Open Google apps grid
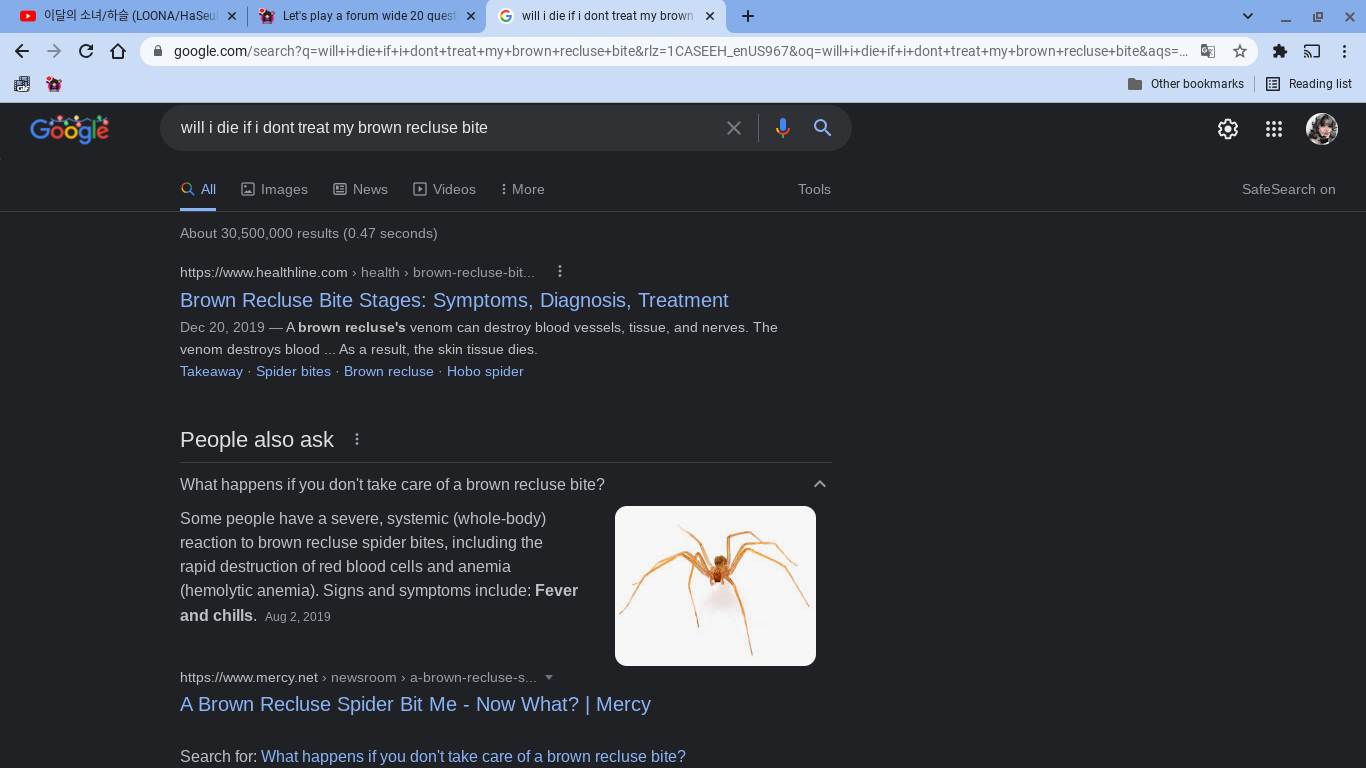 coord(1274,129)
